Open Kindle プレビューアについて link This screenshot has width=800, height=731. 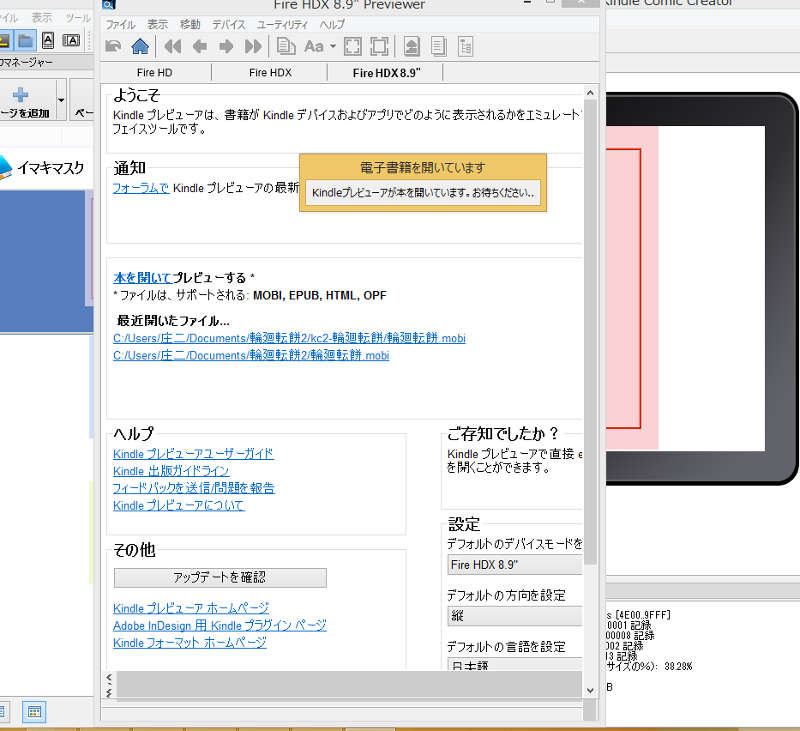(x=179, y=506)
